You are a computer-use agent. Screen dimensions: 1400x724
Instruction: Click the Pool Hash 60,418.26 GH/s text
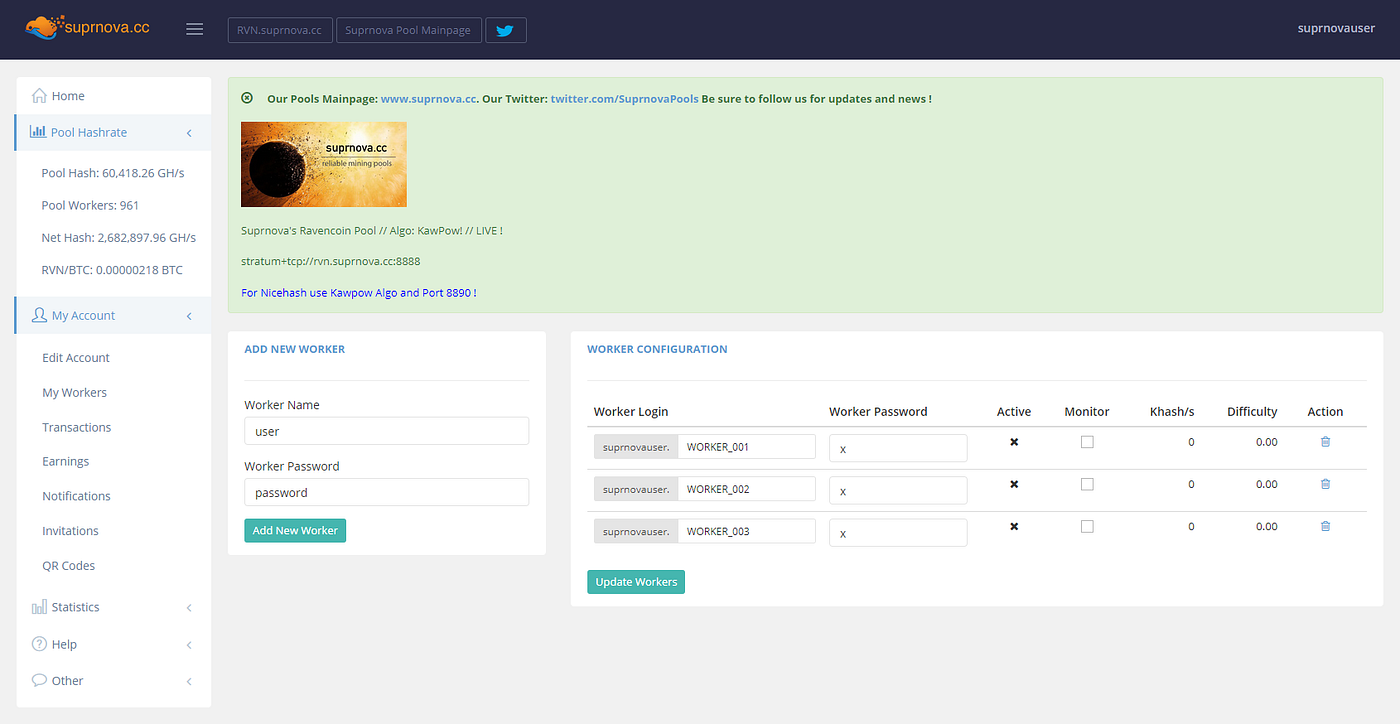tap(113, 173)
